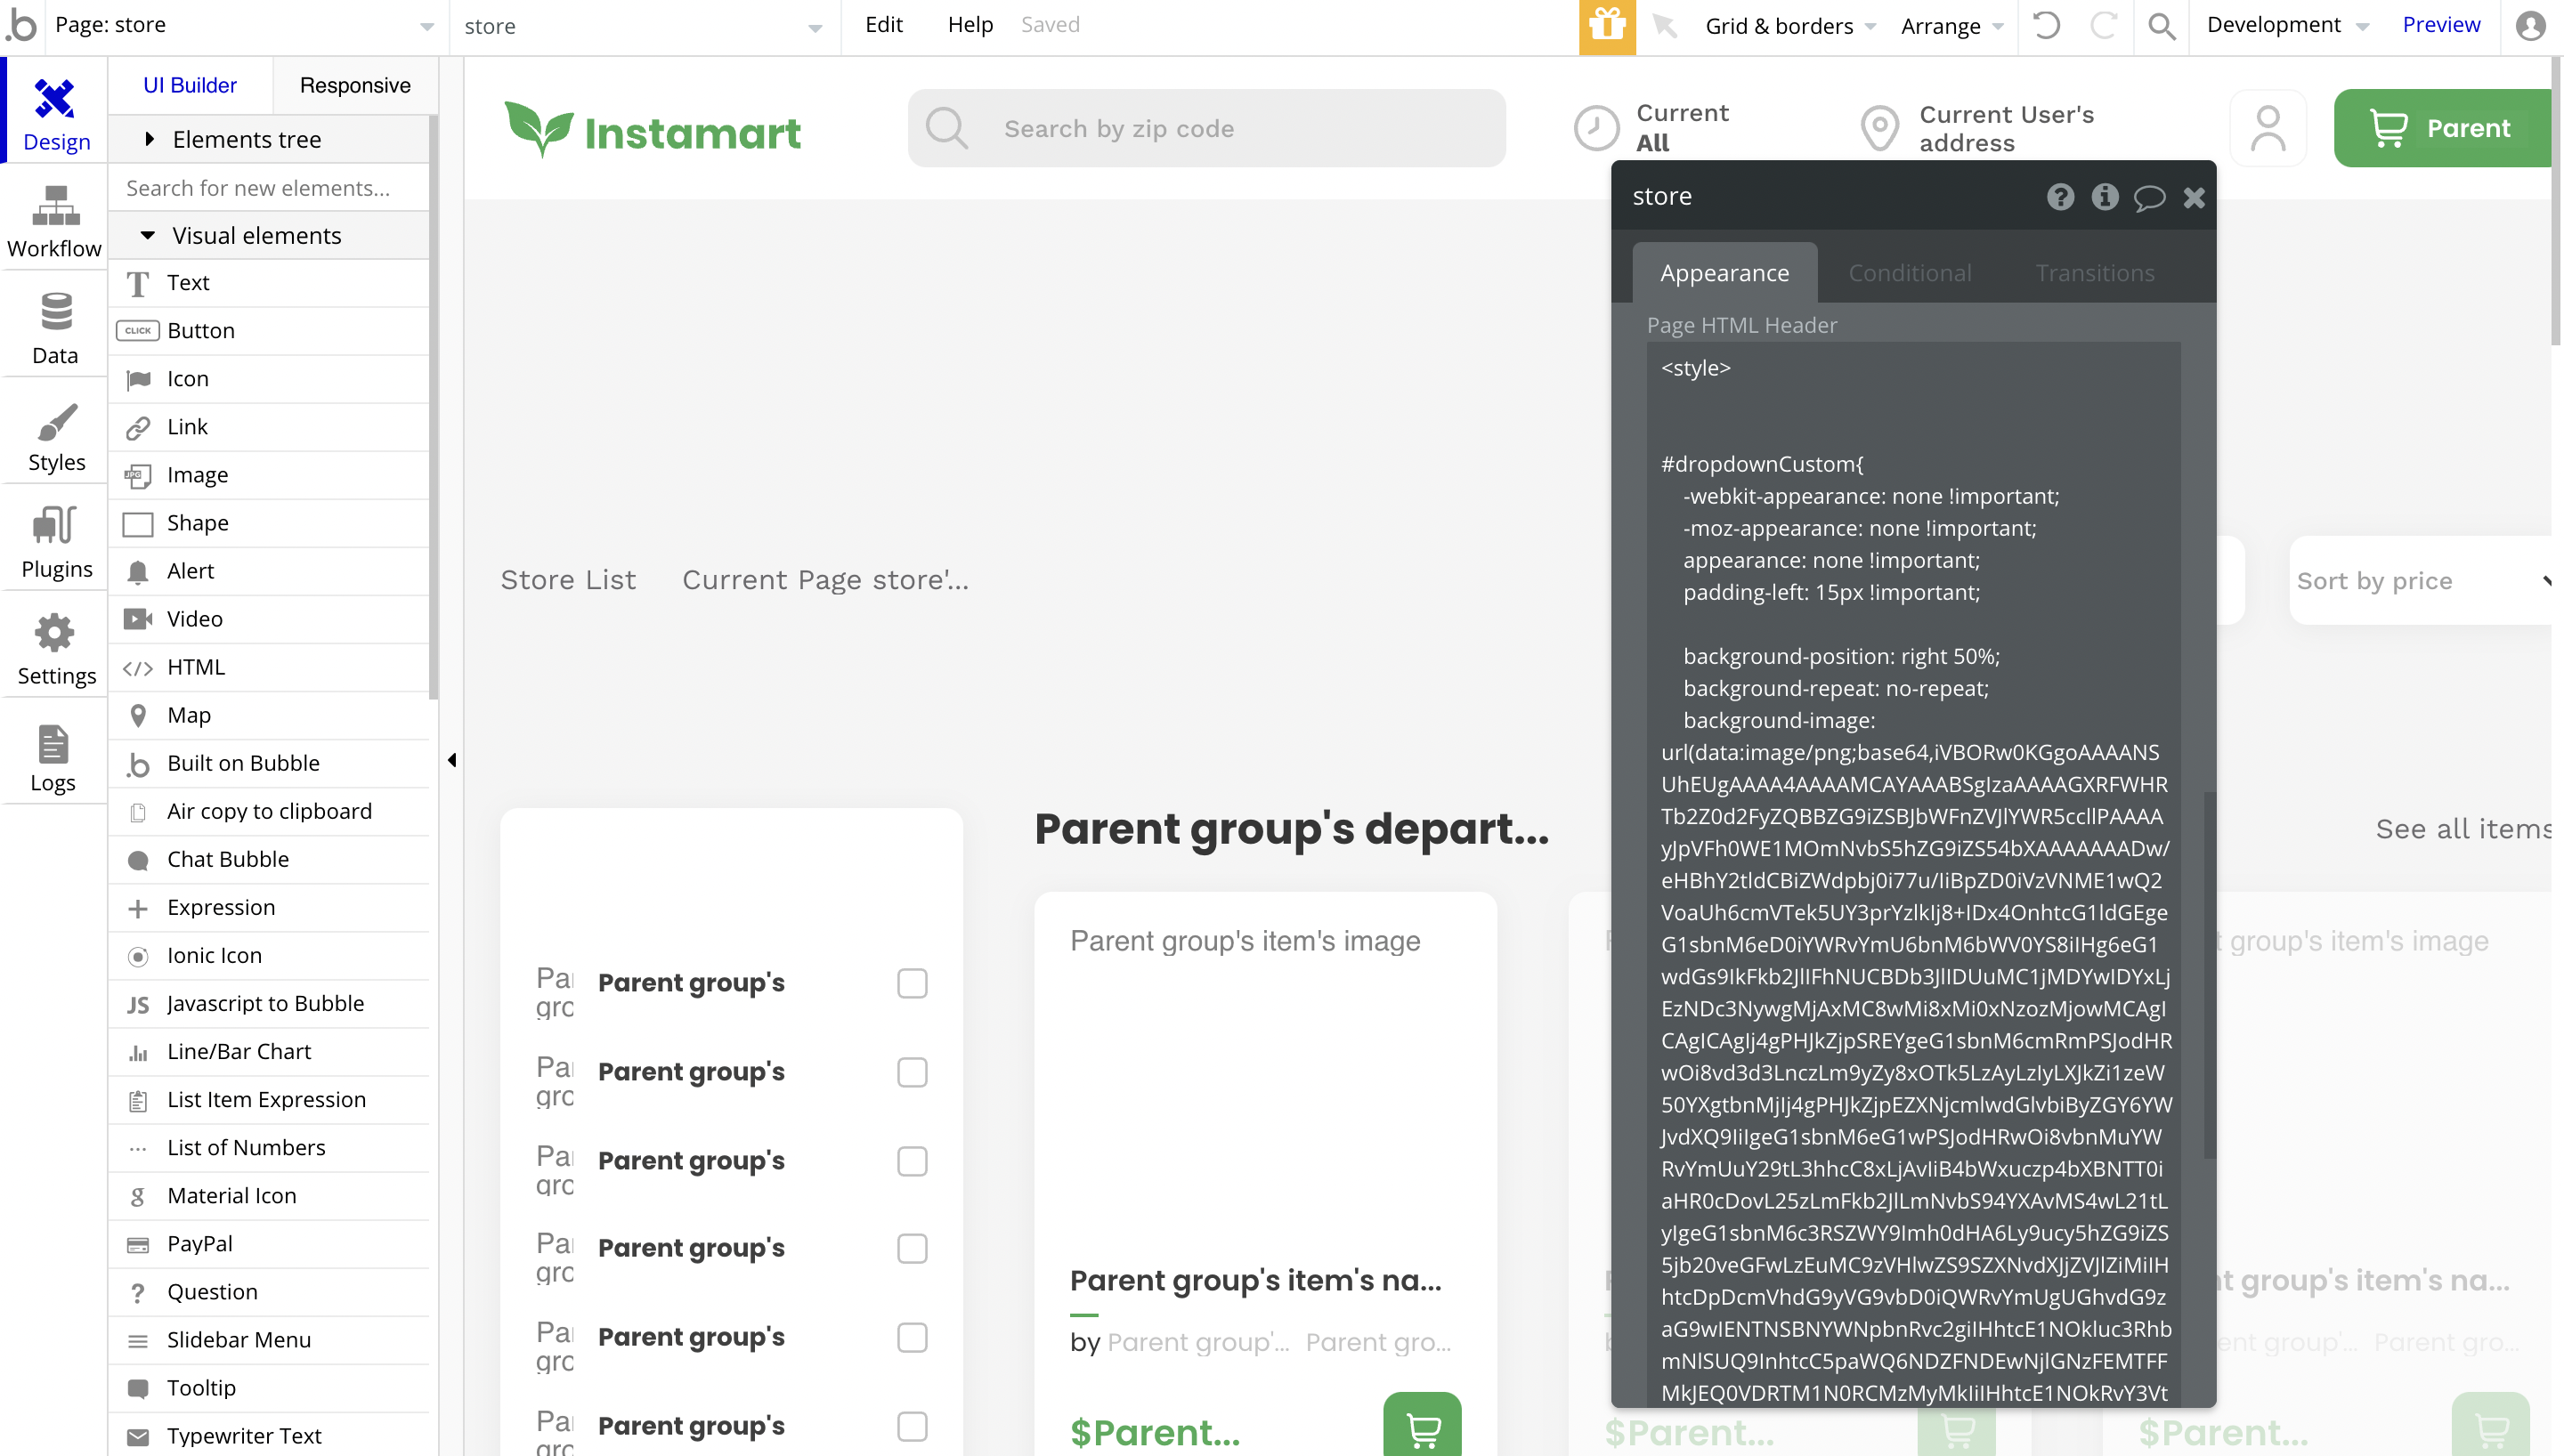Click the Preview link
The image size is (2564, 1456).
2440,26
